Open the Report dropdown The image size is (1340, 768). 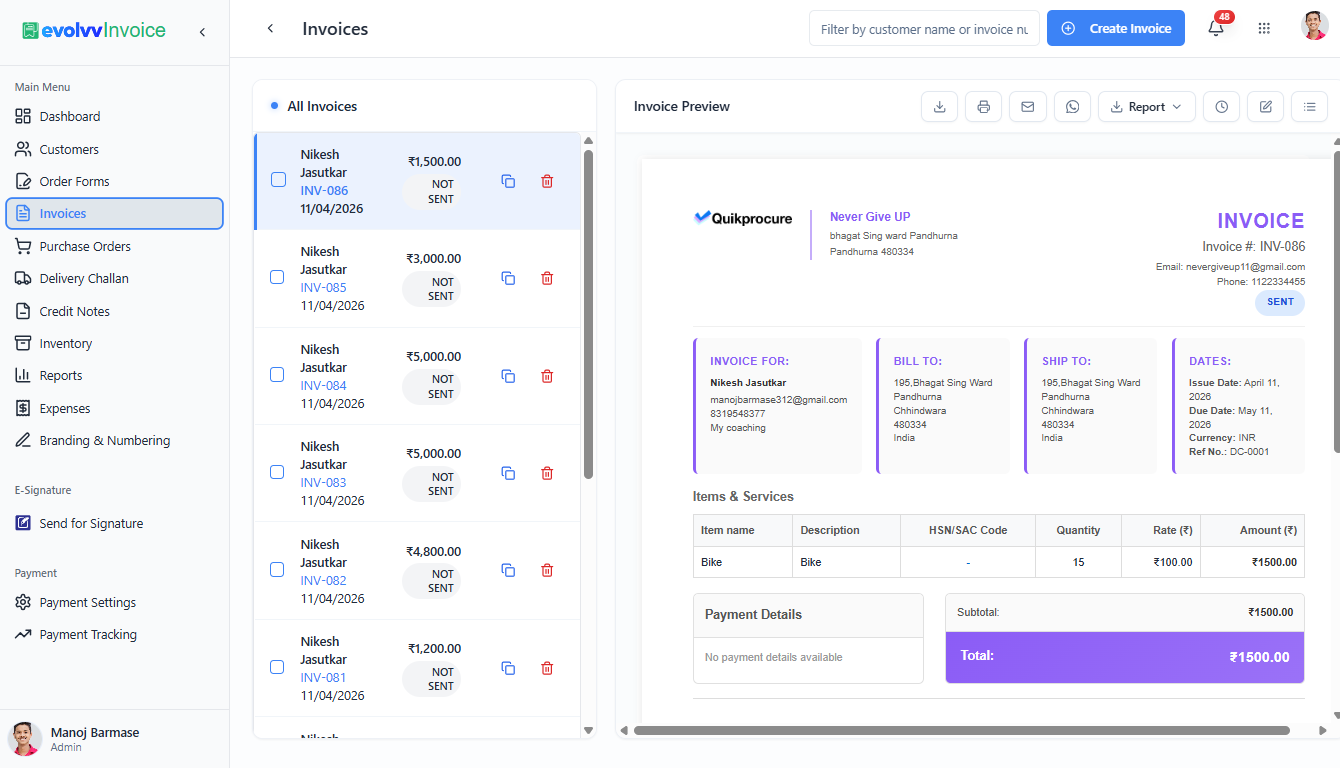pyautogui.click(x=1146, y=107)
